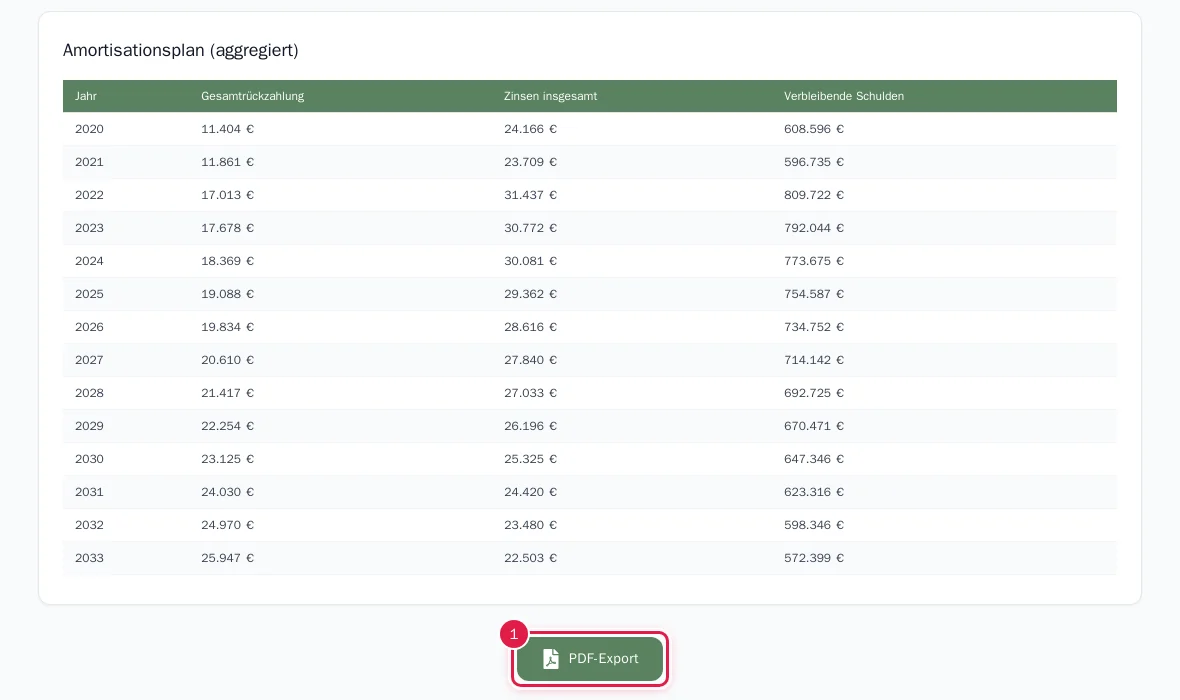Click interest value 30.081 €
The width and height of the screenshot is (1180, 700).
tap(531, 261)
